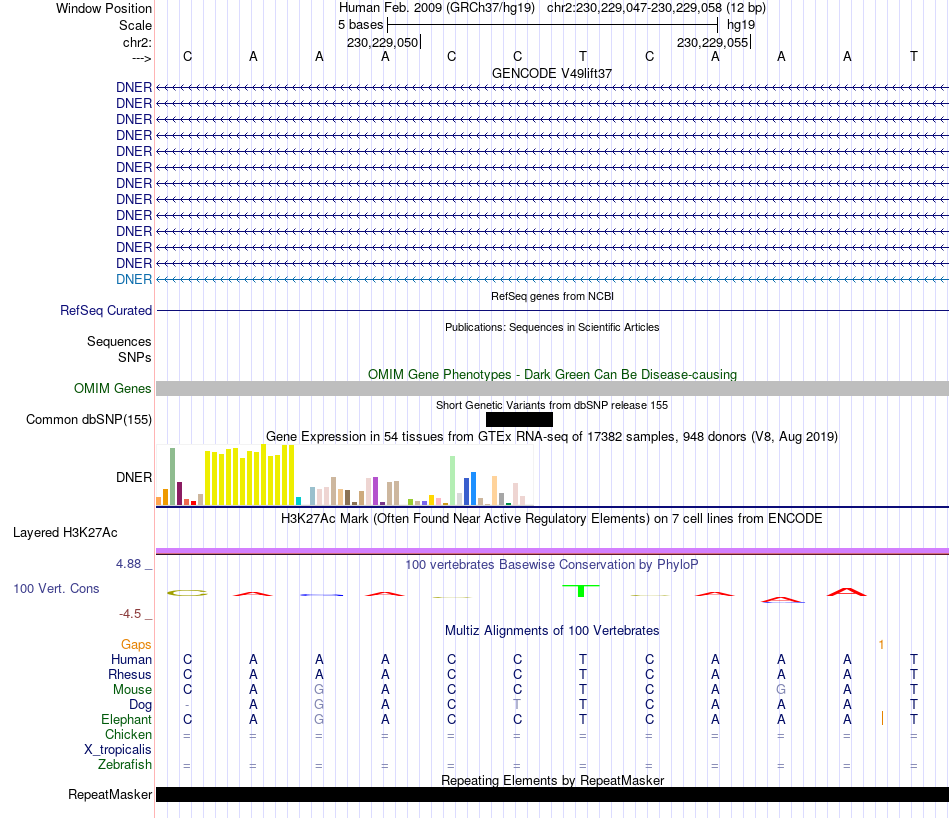
Task: Click the OMIM Genes track label
Action: click(x=113, y=388)
